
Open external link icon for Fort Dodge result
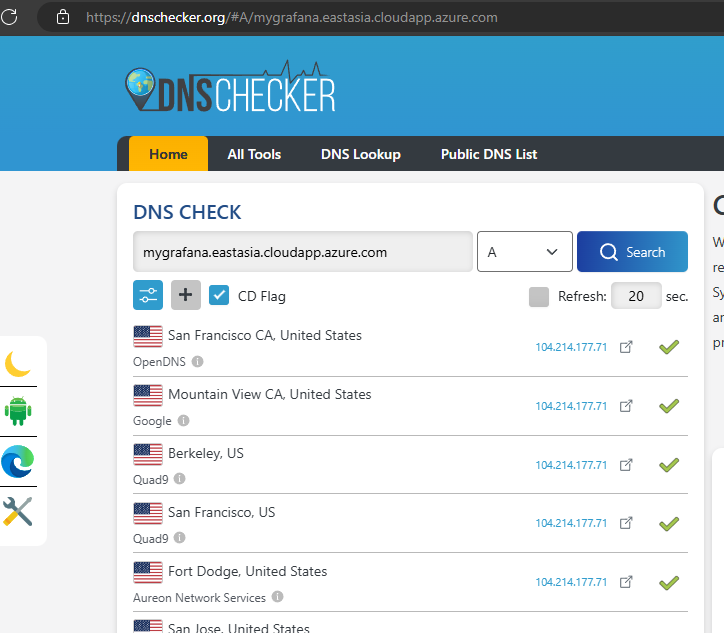coord(626,582)
